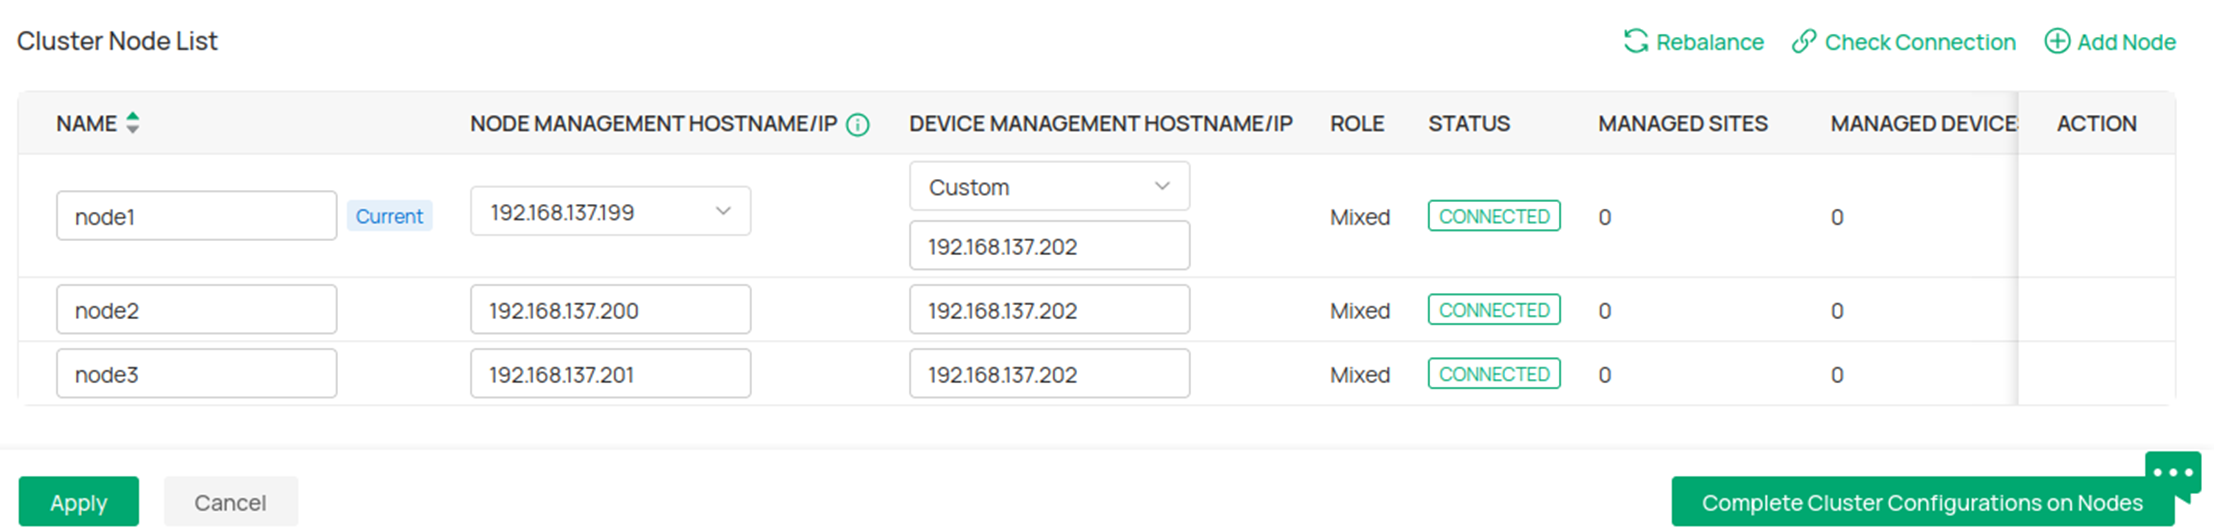Click the Apply button
Viewport: 2214px width, 531px height.
(x=79, y=502)
